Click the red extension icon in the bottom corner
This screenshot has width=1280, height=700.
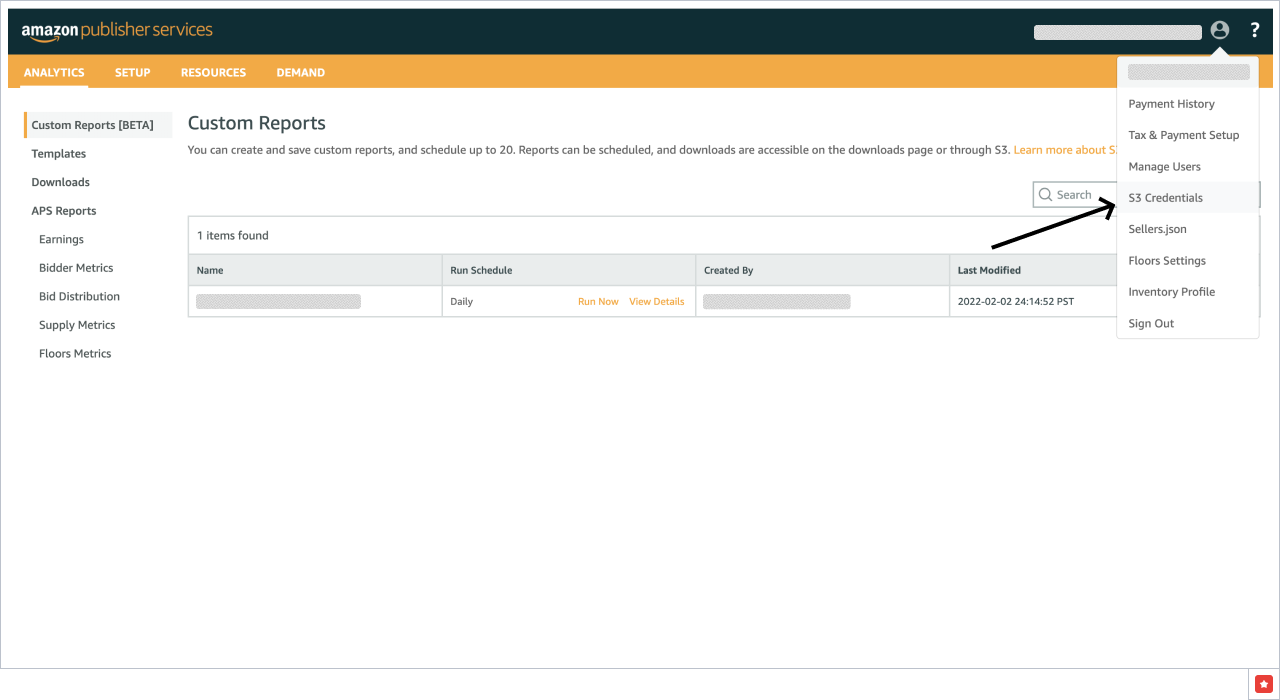[x=1263, y=685]
